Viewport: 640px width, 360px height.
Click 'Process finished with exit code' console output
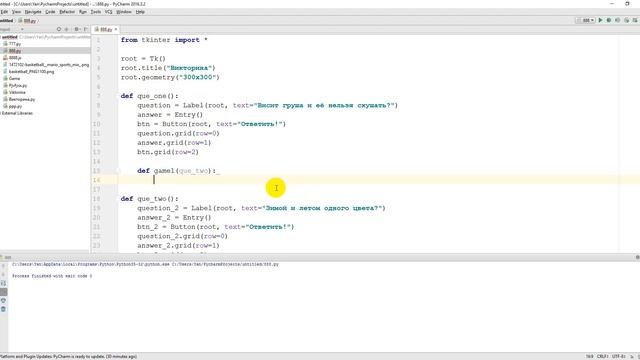click(x=52, y=276)
